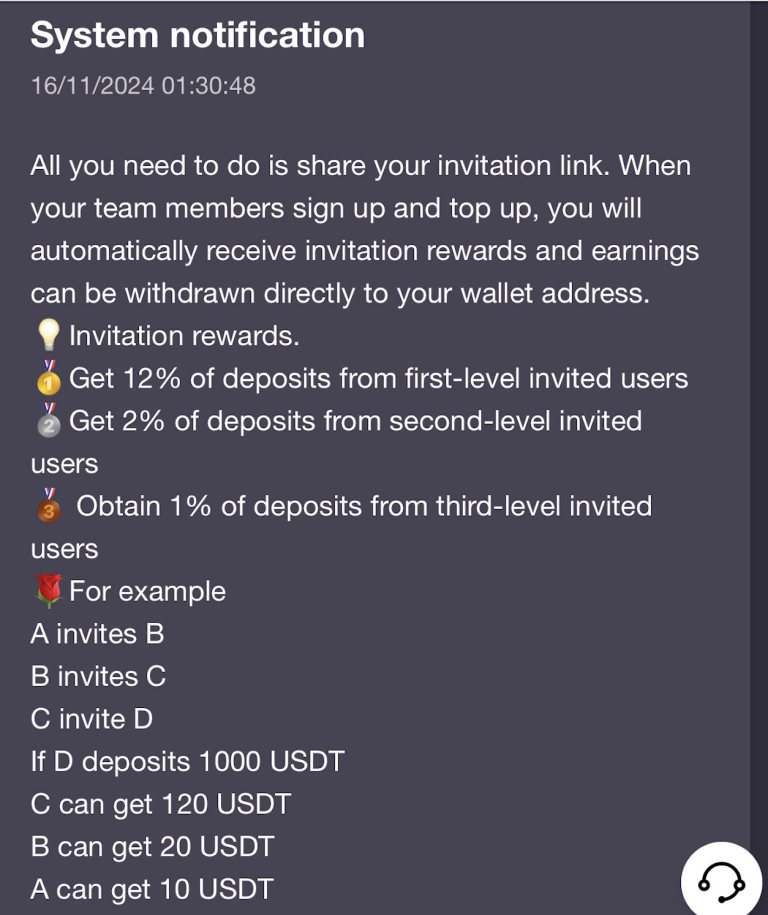Click the "For example" label
Viewport: 768px width, 915px height.
click(147, 591)
